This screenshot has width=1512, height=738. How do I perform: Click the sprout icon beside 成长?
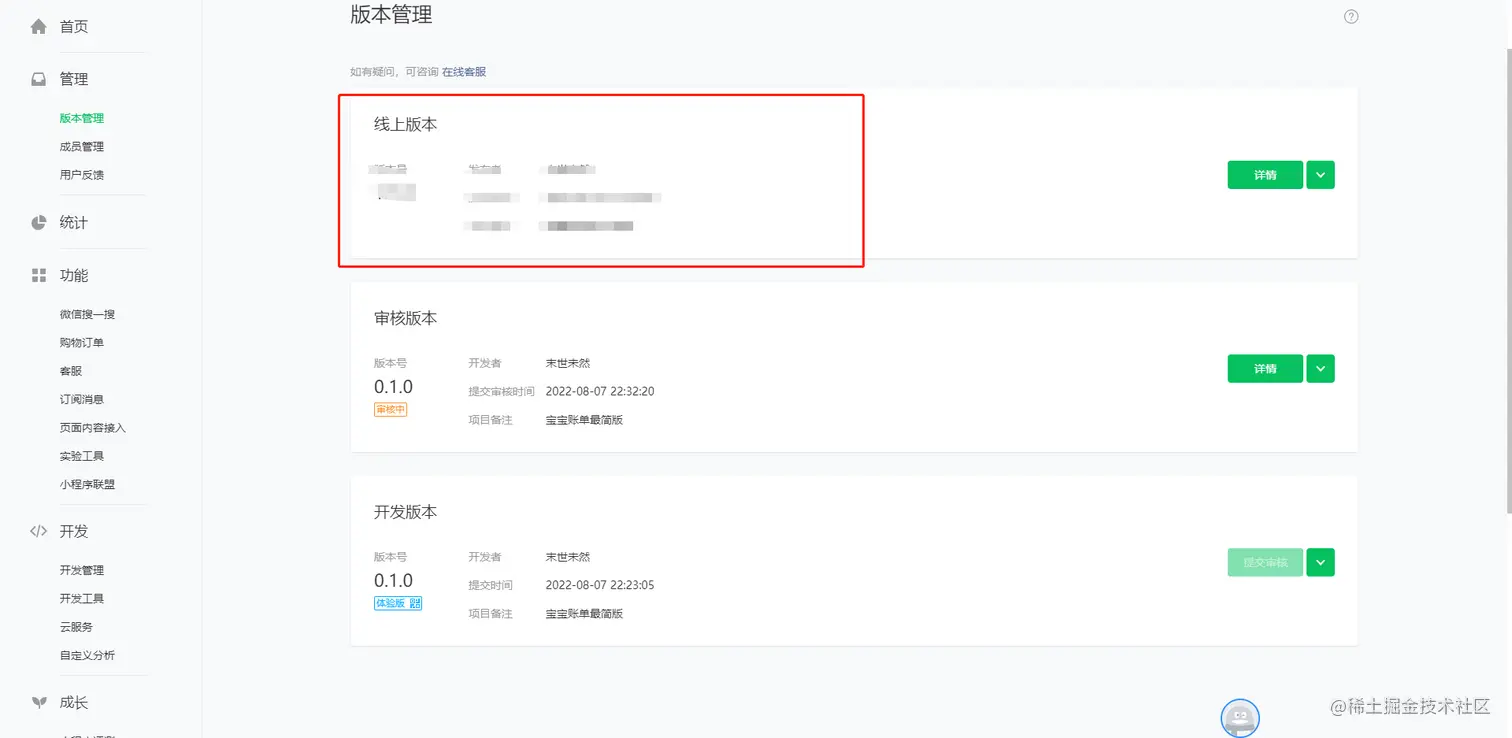click(39, 702)
